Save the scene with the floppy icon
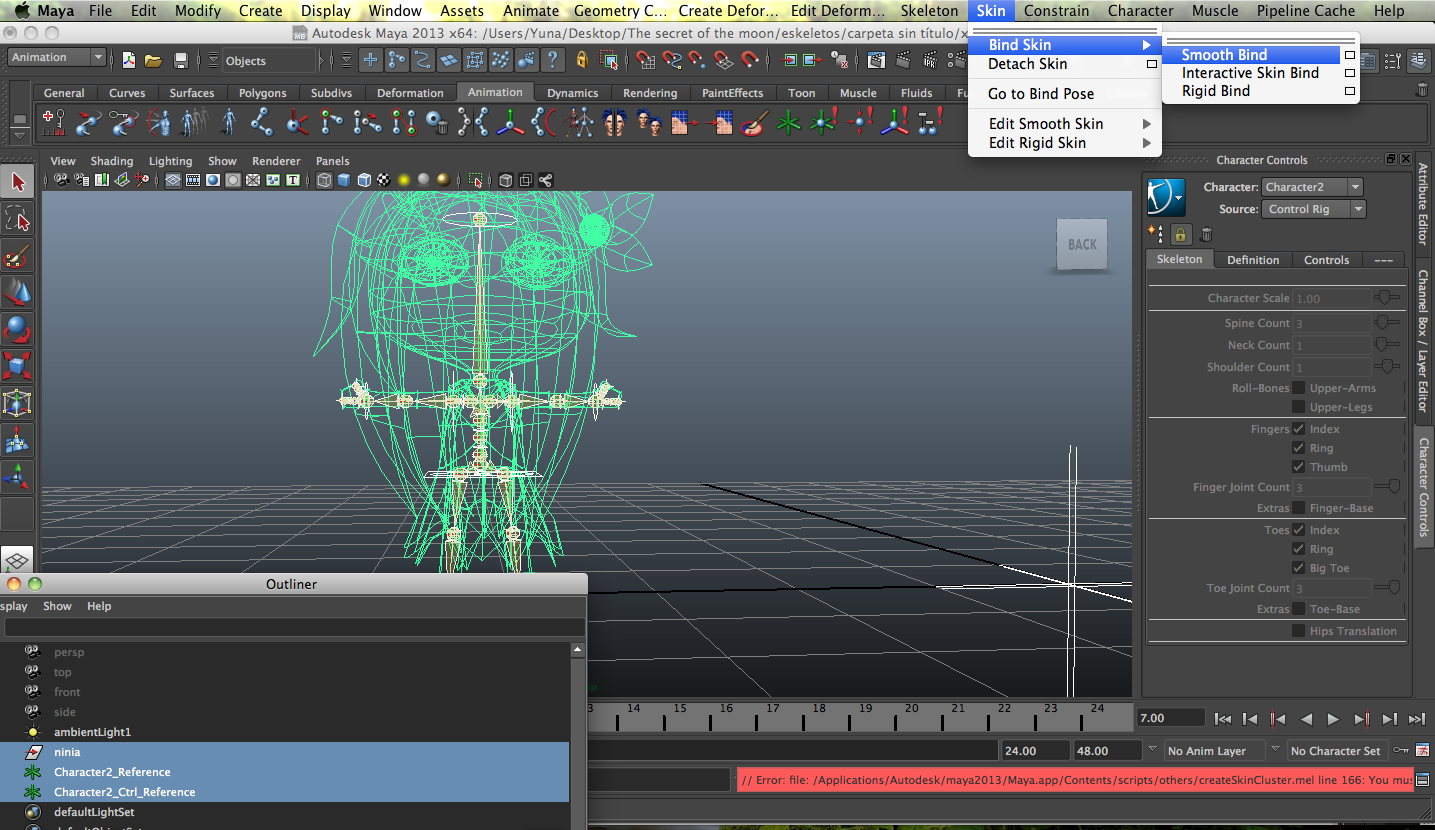This screenshot has width=1435, height=830. click(x=180, y=60)
